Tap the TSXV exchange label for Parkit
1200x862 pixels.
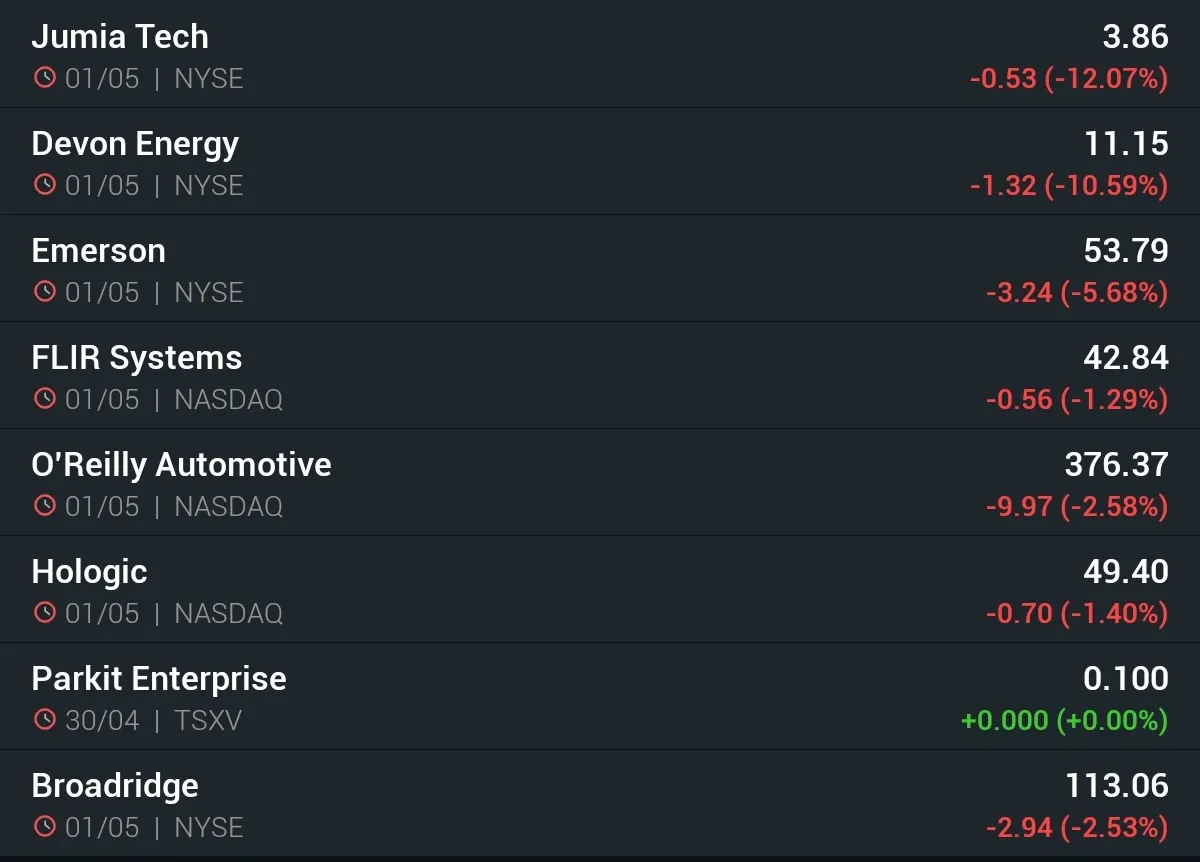[208, 720]
